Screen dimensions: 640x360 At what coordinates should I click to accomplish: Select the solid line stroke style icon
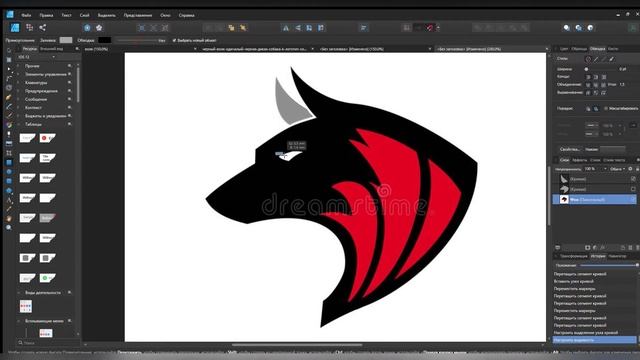pos(596,59)
